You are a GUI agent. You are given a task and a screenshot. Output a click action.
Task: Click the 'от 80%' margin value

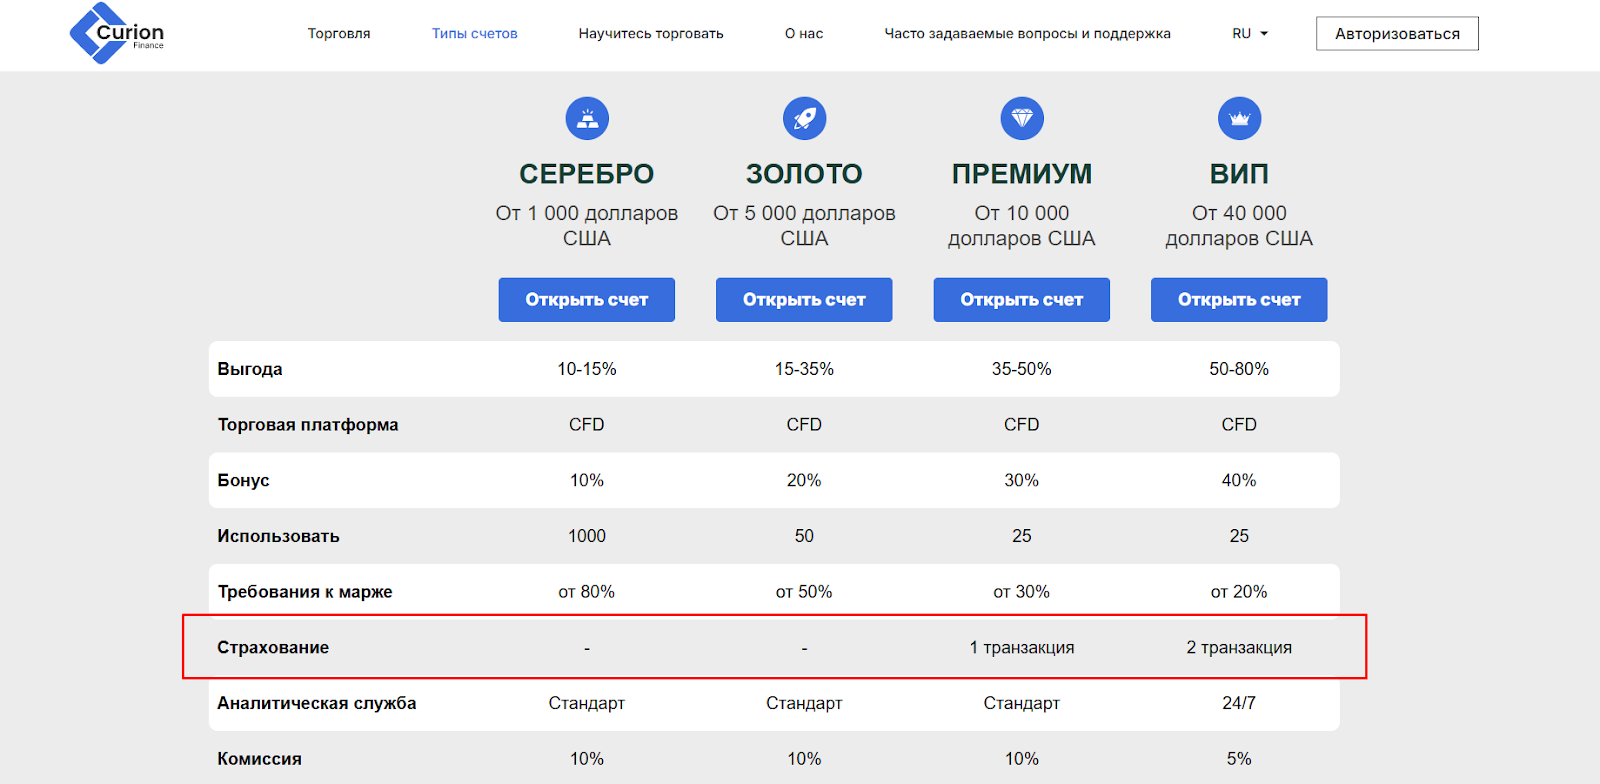(x=587, y=592)
